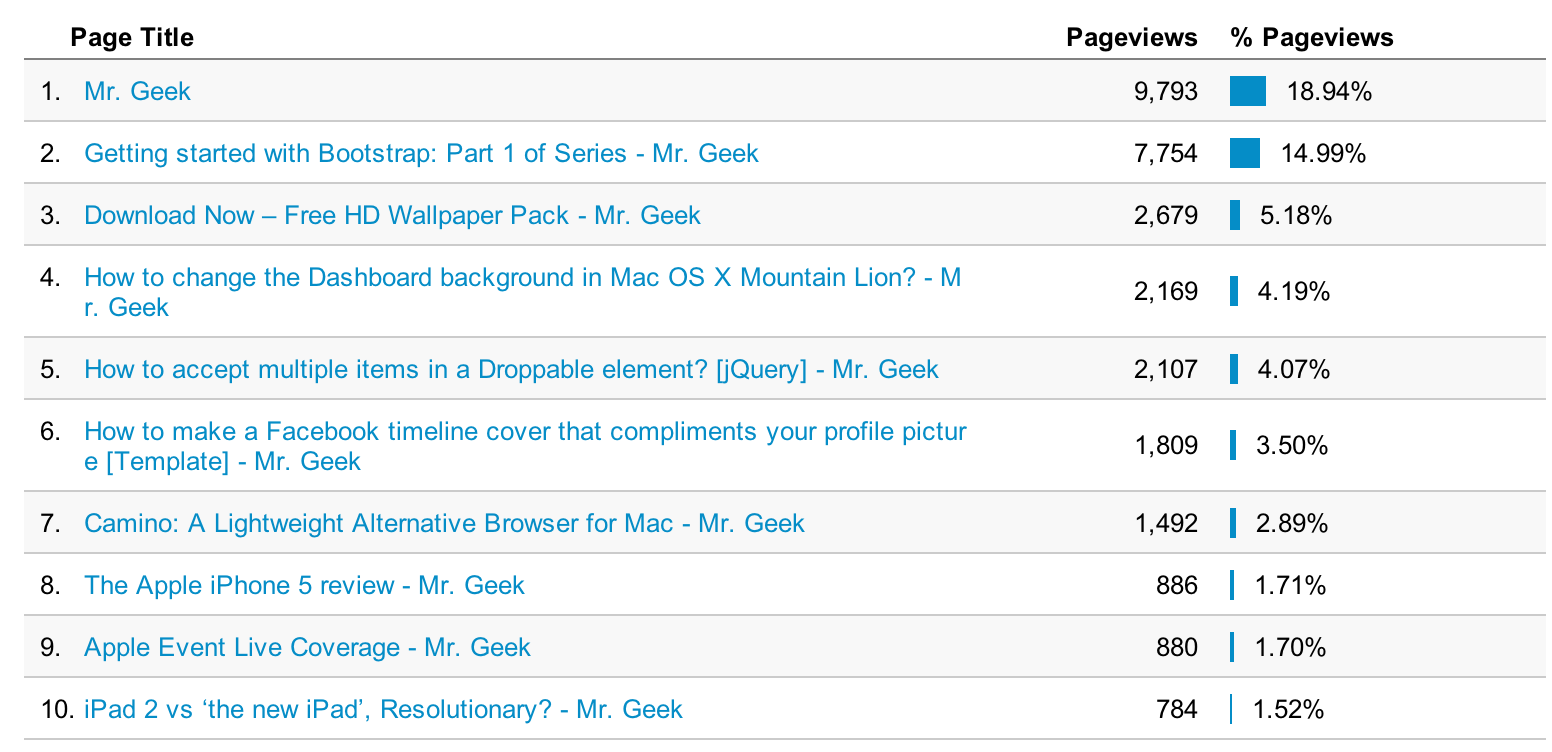Viewport: 1552px width, 752px height.
Task: Open Apple Event Live Coverage link
Action: 307,647
